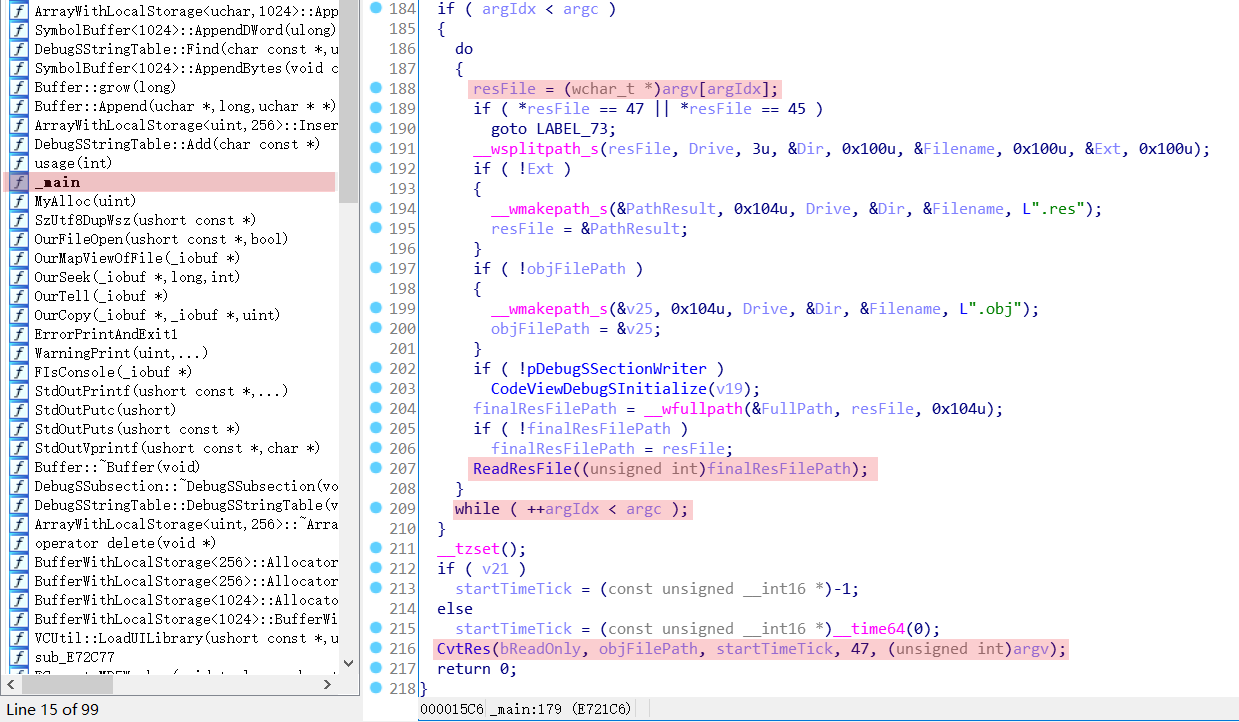1239x722 pixels.
Task: Click the function icon next to MyAlloc(uint)
Action: pos(18,201)
